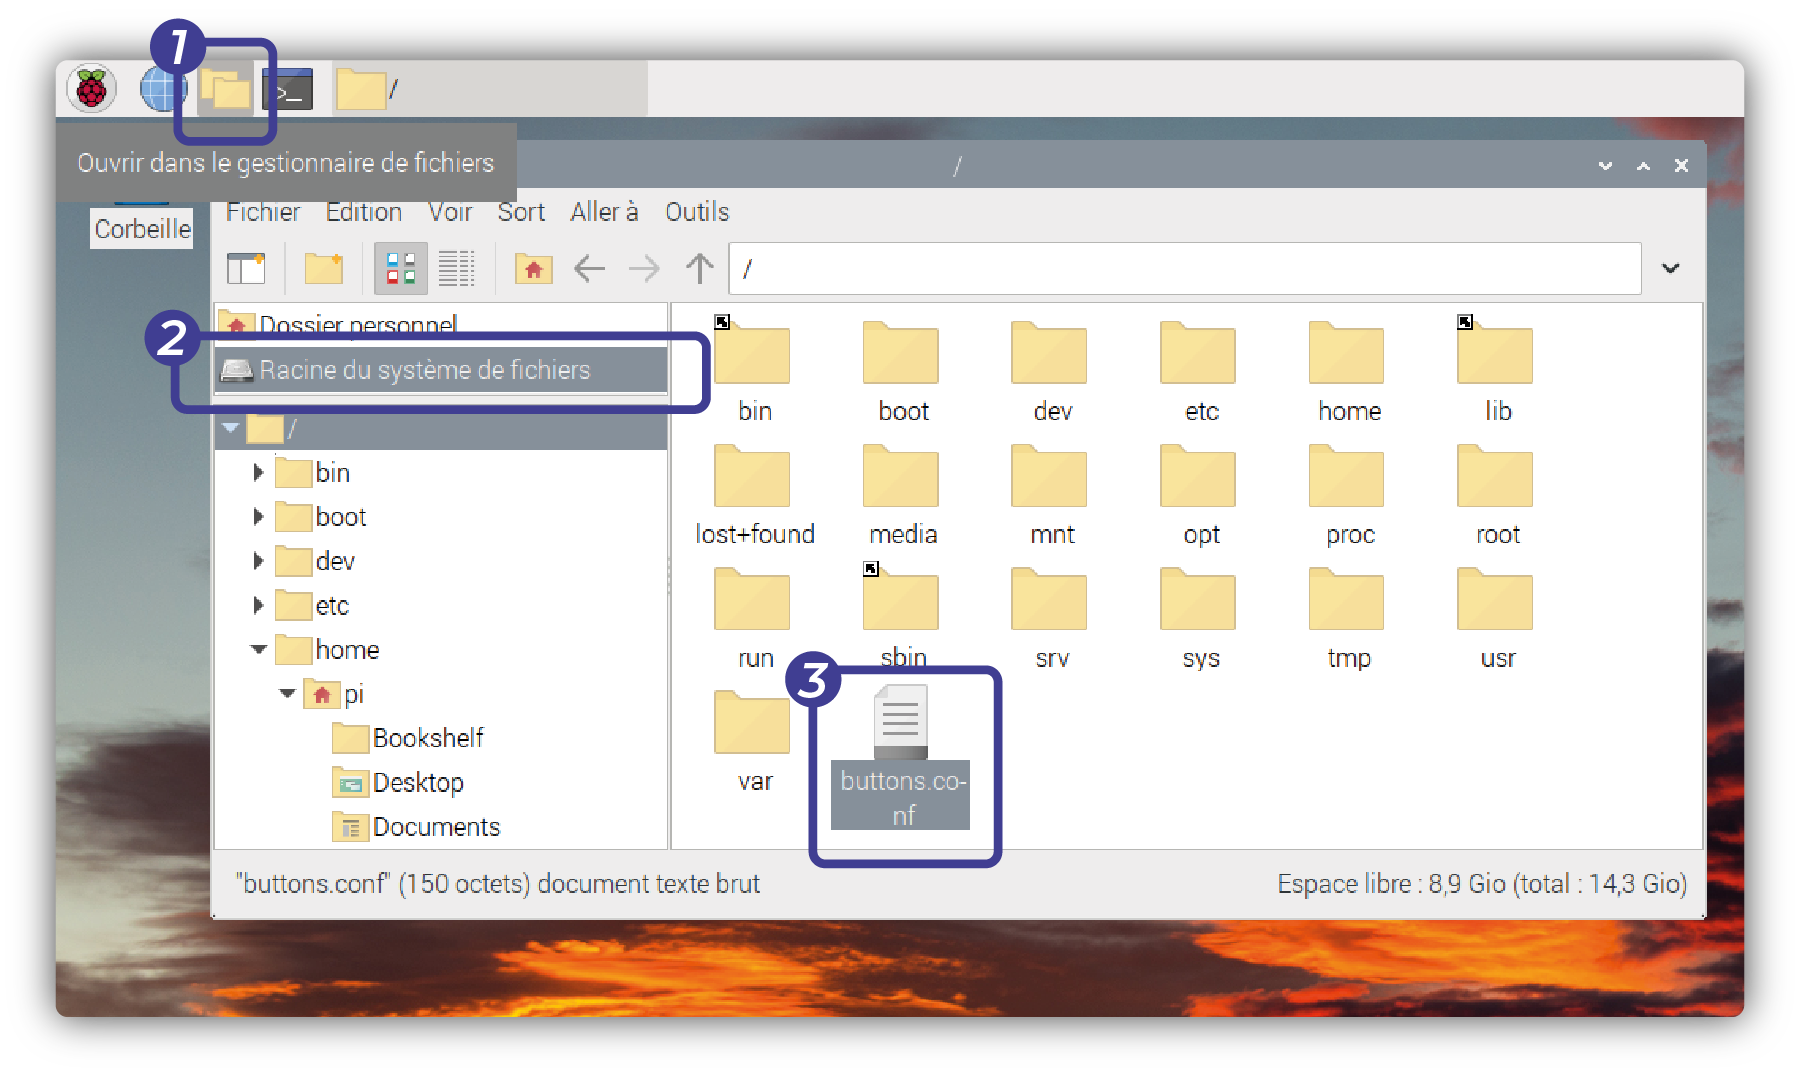The width and height of the screenshot is (1815, 1080).
Task: Switch to icon view mode
Action: [401, 268]
